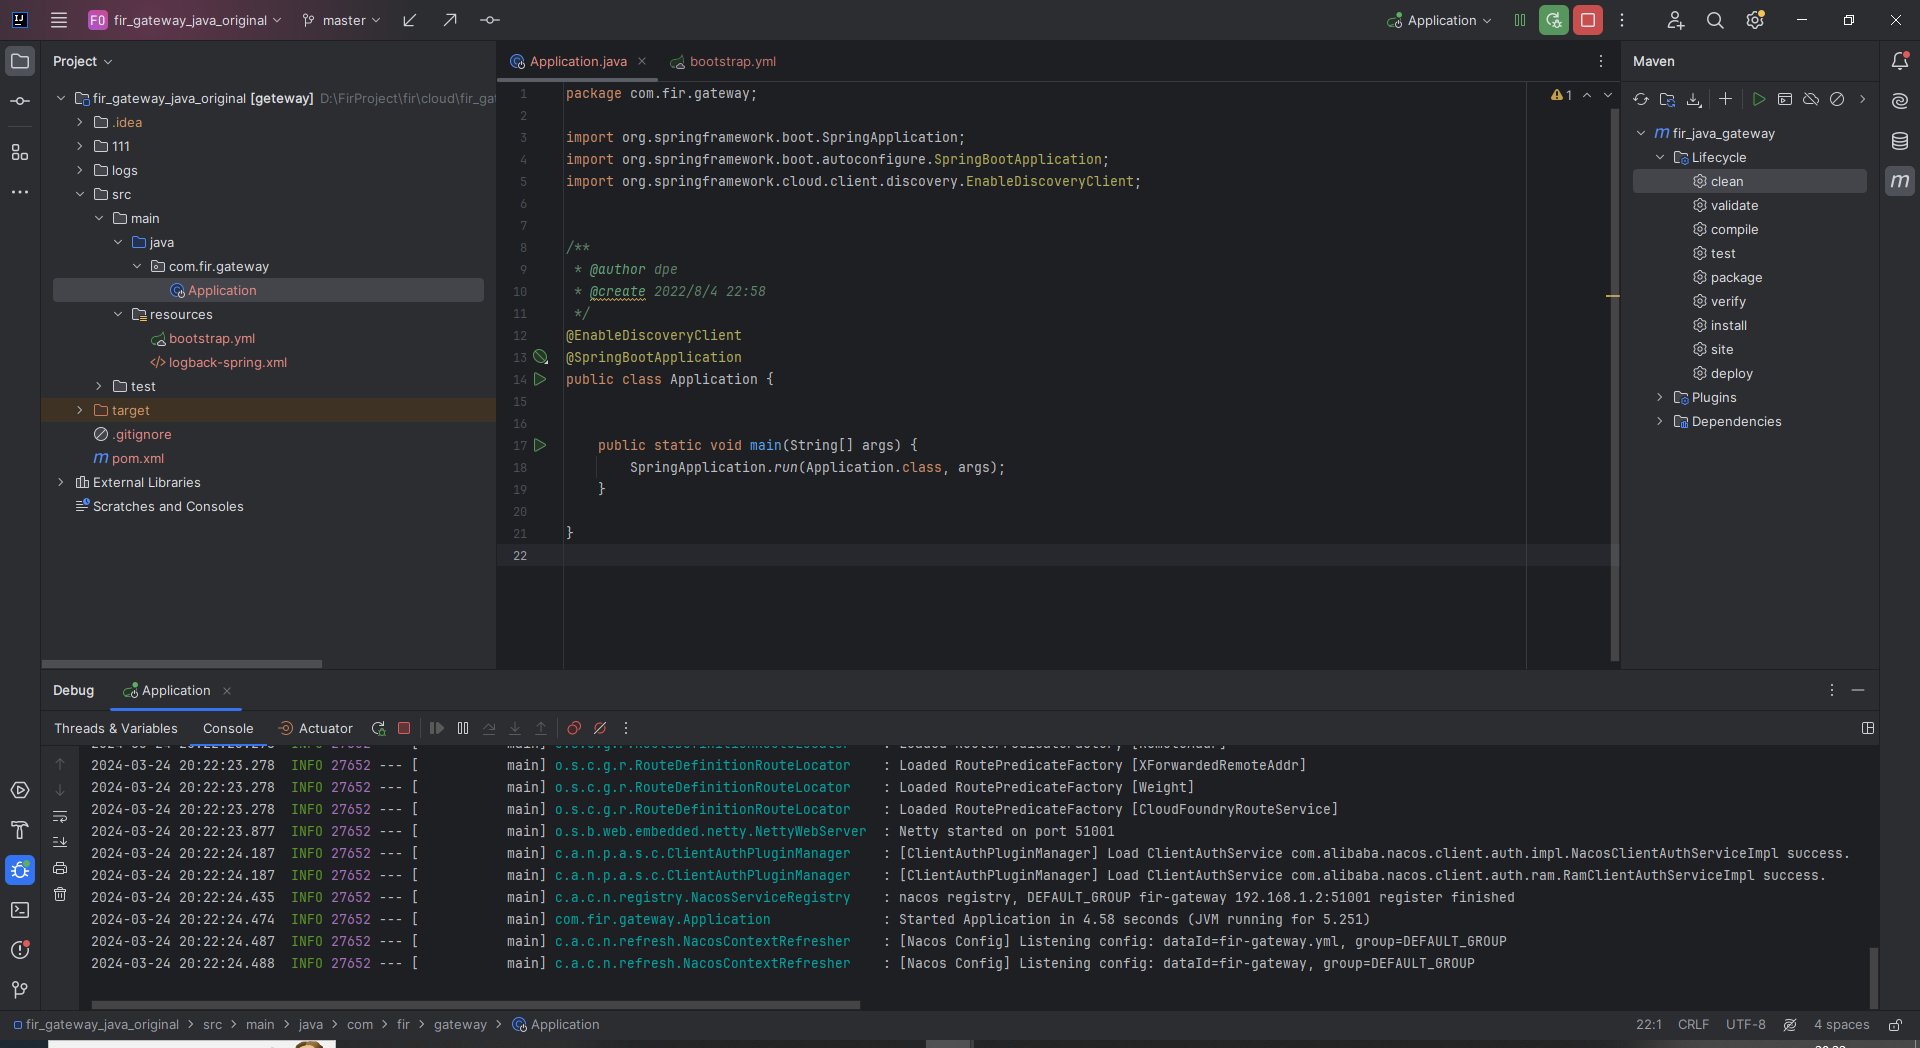Switch to the bootstrap.yml editor tab
This screenshot has width=1920, height=1048.
(723, 61)
